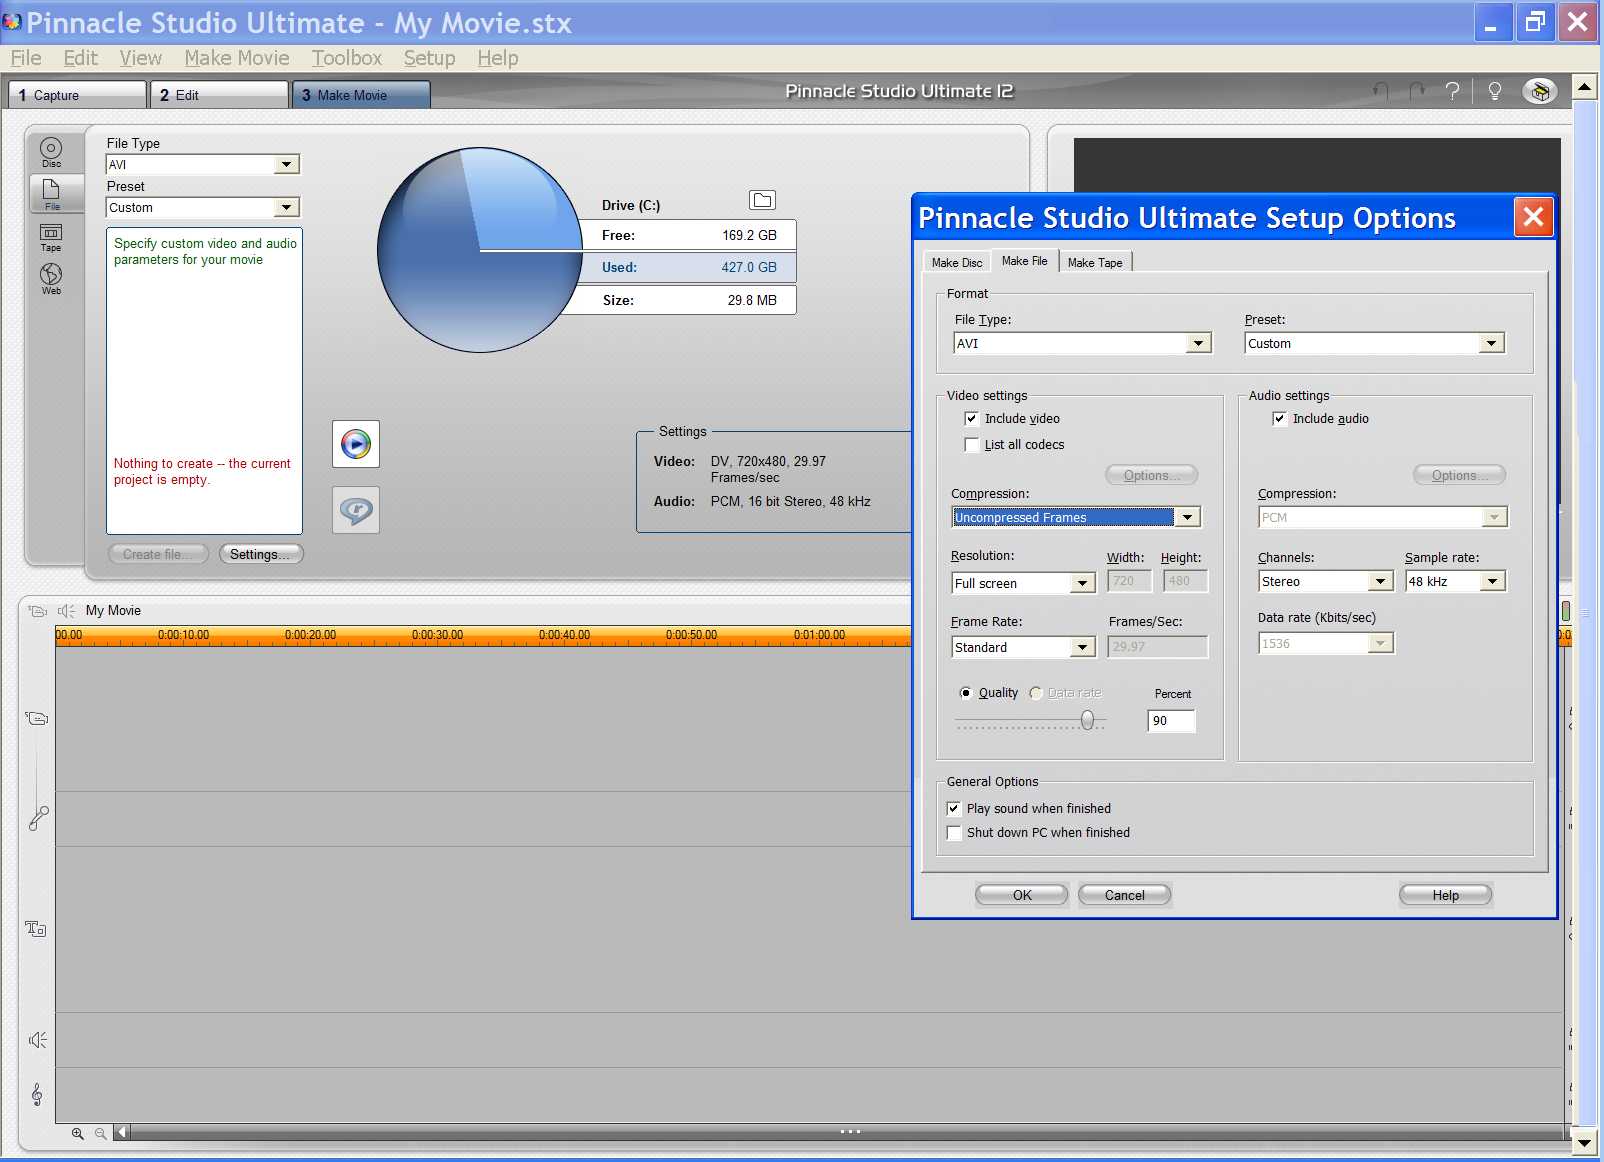Open the drive folder browse icon
Viewport: 1604px width, 1162px height.
(x=762, y=200)
